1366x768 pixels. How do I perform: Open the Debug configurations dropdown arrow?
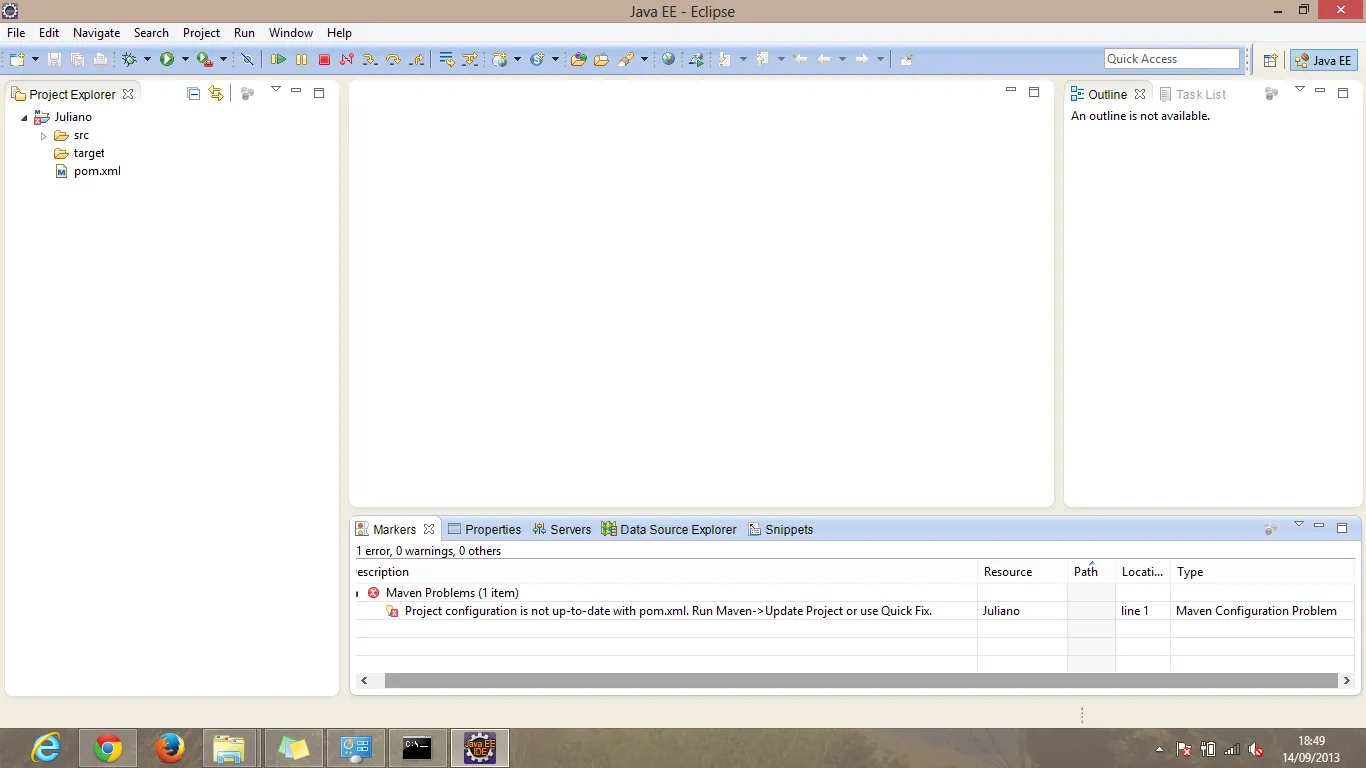click(x=147, y=60)
